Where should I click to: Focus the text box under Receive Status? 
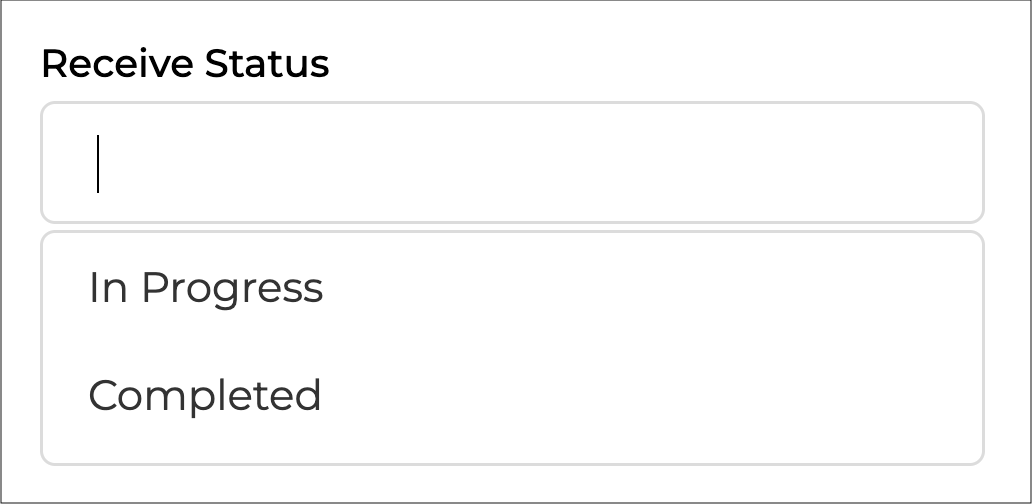512,162
